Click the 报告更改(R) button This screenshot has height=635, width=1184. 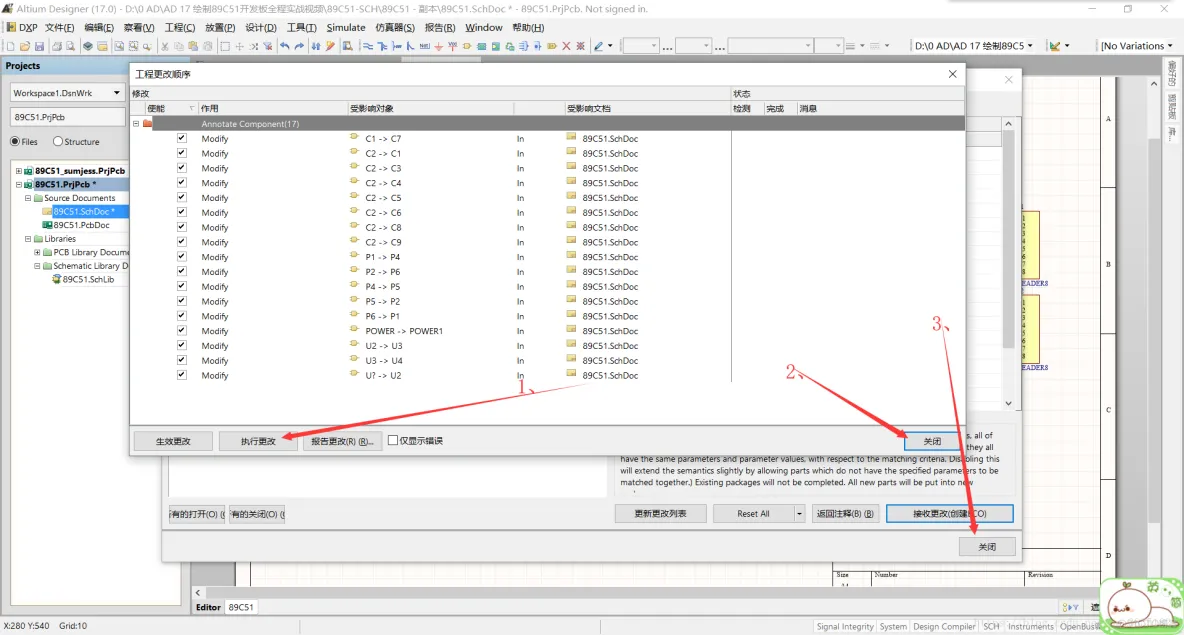click(342, 441)
